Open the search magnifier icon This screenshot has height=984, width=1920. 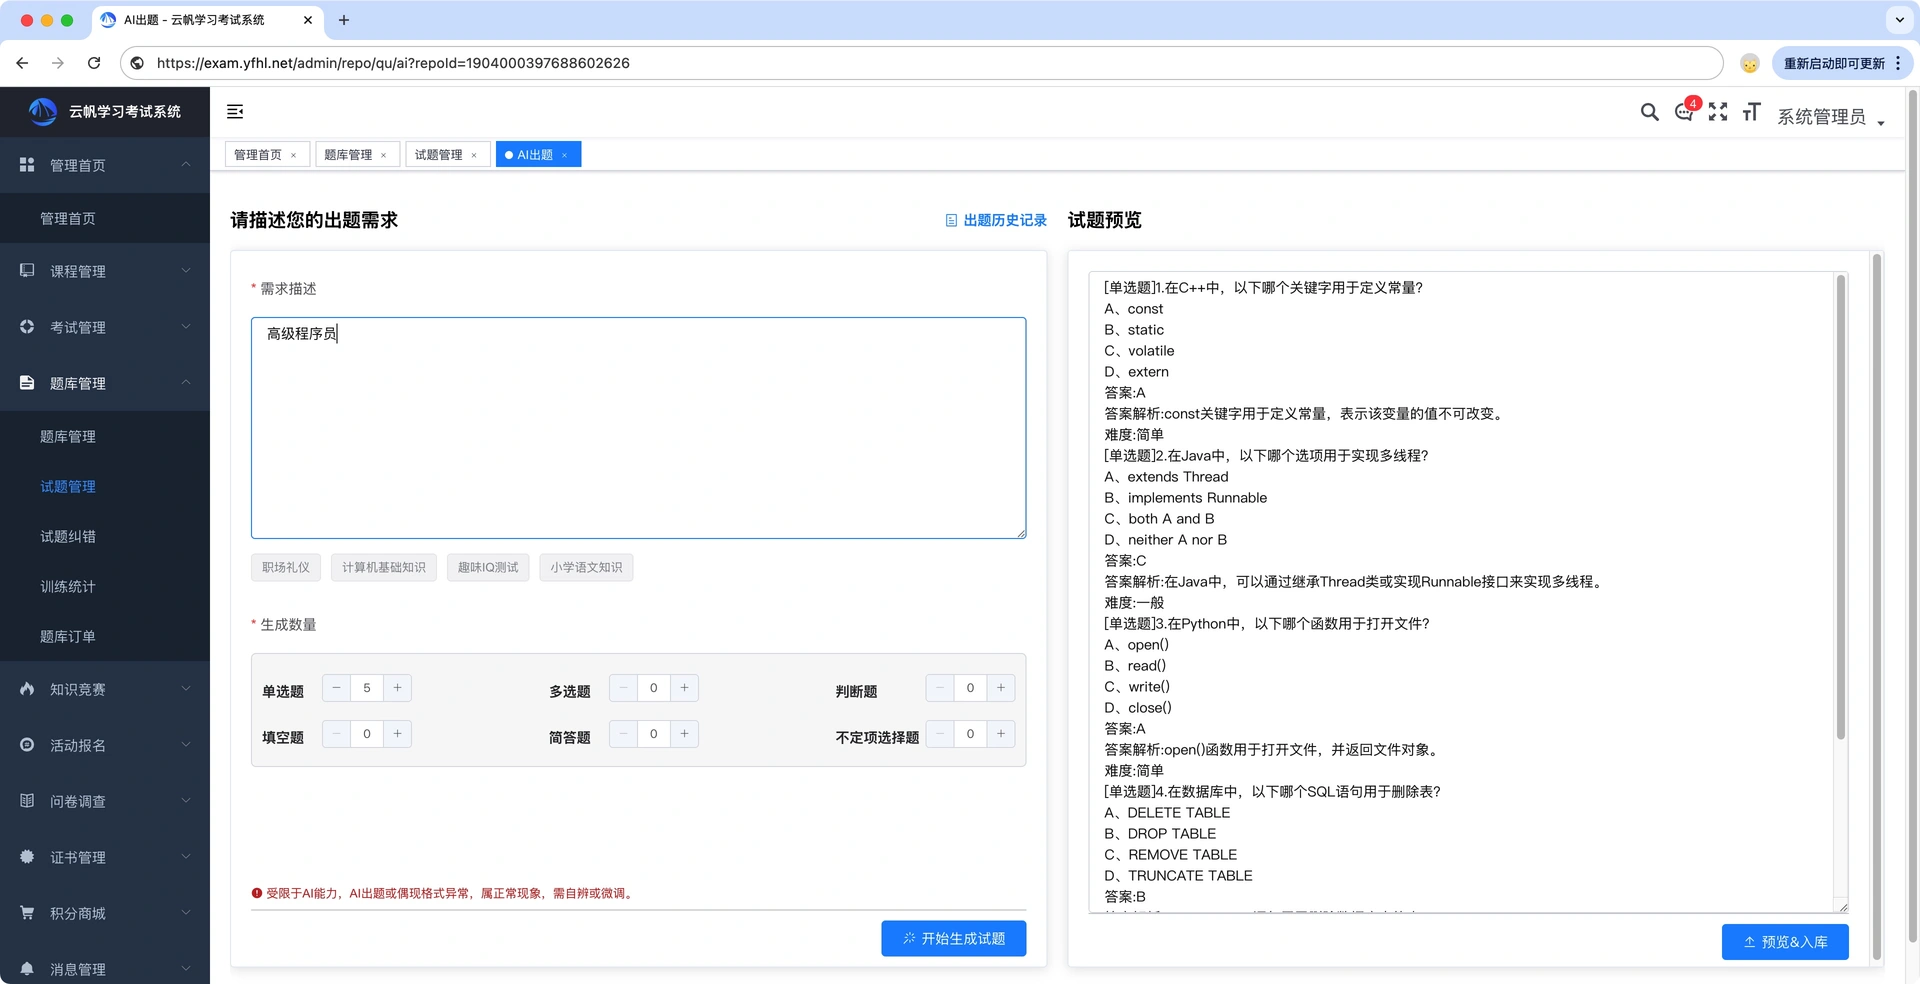pyautogui.click(x=1650, y=112)
